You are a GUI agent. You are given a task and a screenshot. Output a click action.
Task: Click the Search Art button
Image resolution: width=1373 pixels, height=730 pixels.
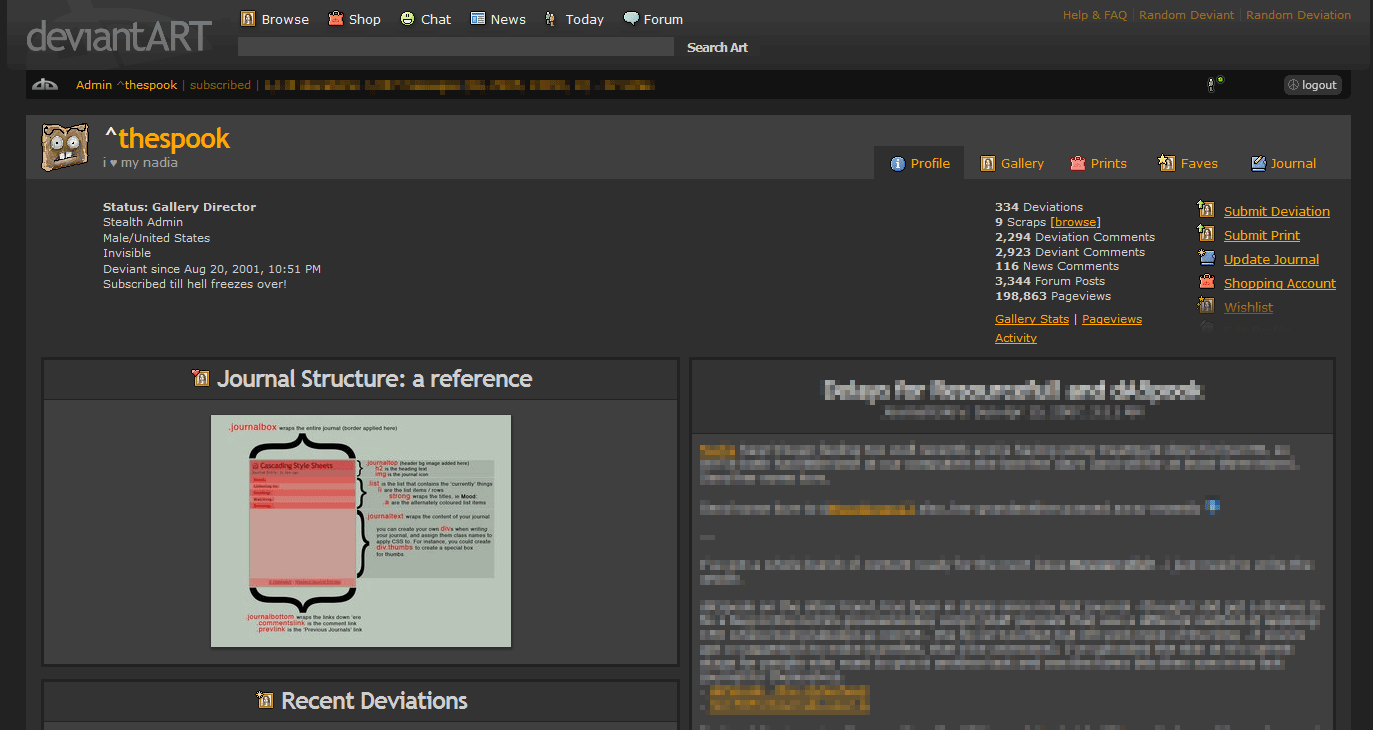[717, 47]
